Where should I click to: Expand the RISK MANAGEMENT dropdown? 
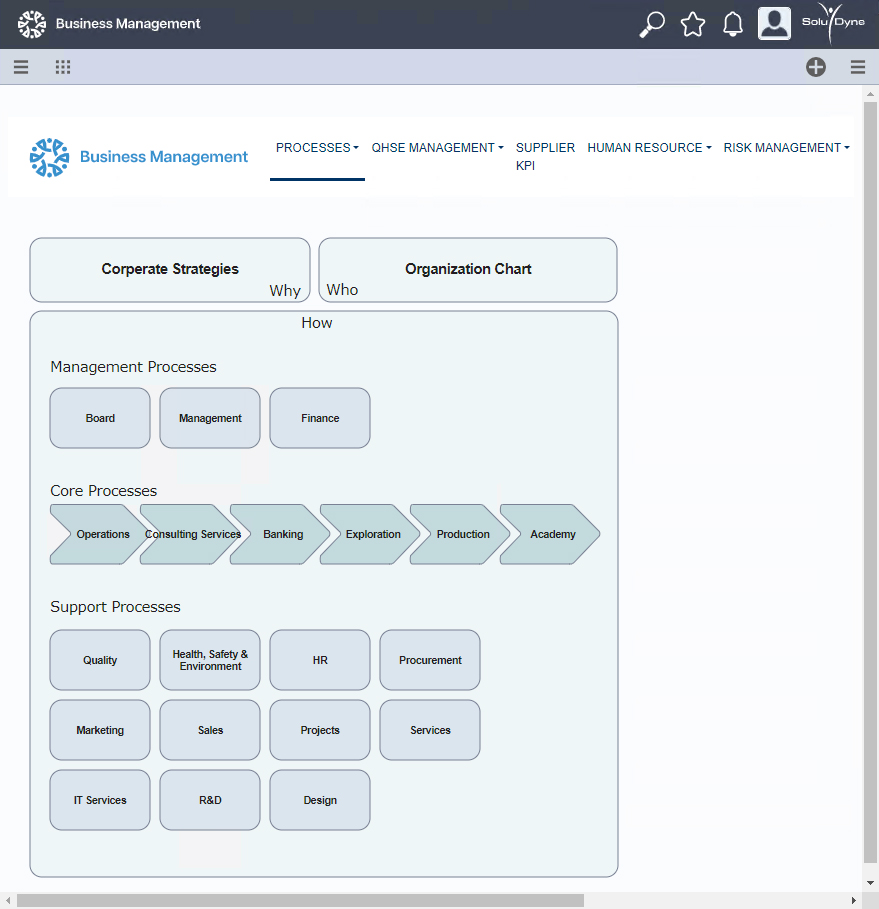pos(786,147)
